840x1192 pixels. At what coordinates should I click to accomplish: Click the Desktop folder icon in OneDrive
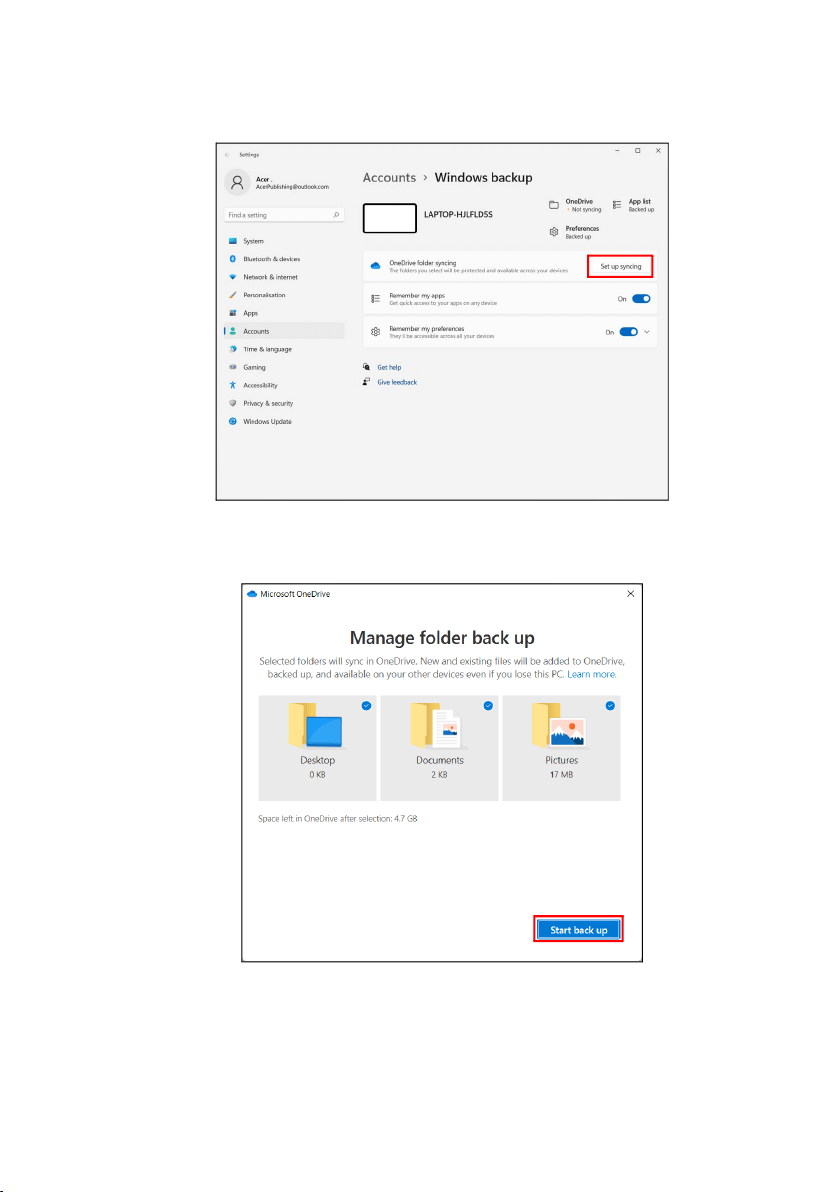coord(315,725)
